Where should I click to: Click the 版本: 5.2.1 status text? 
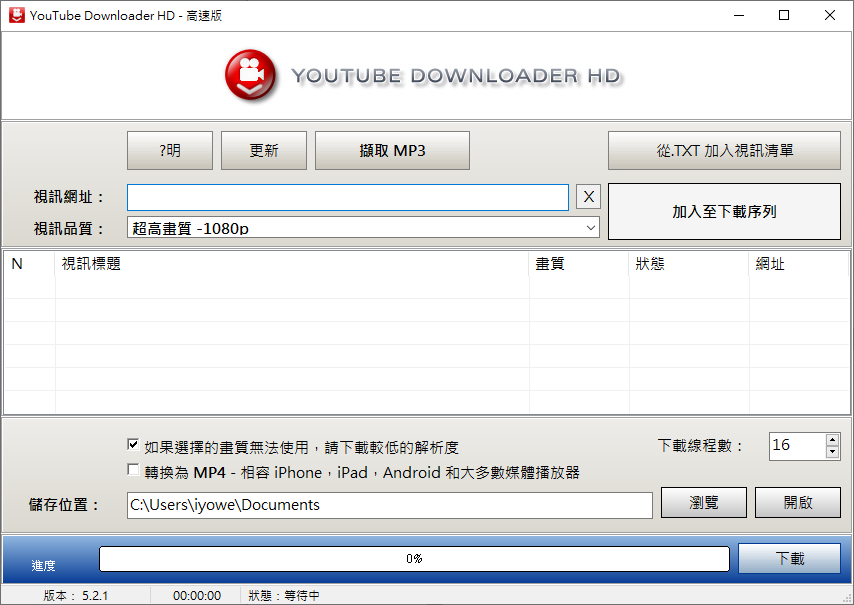point(76,596)
